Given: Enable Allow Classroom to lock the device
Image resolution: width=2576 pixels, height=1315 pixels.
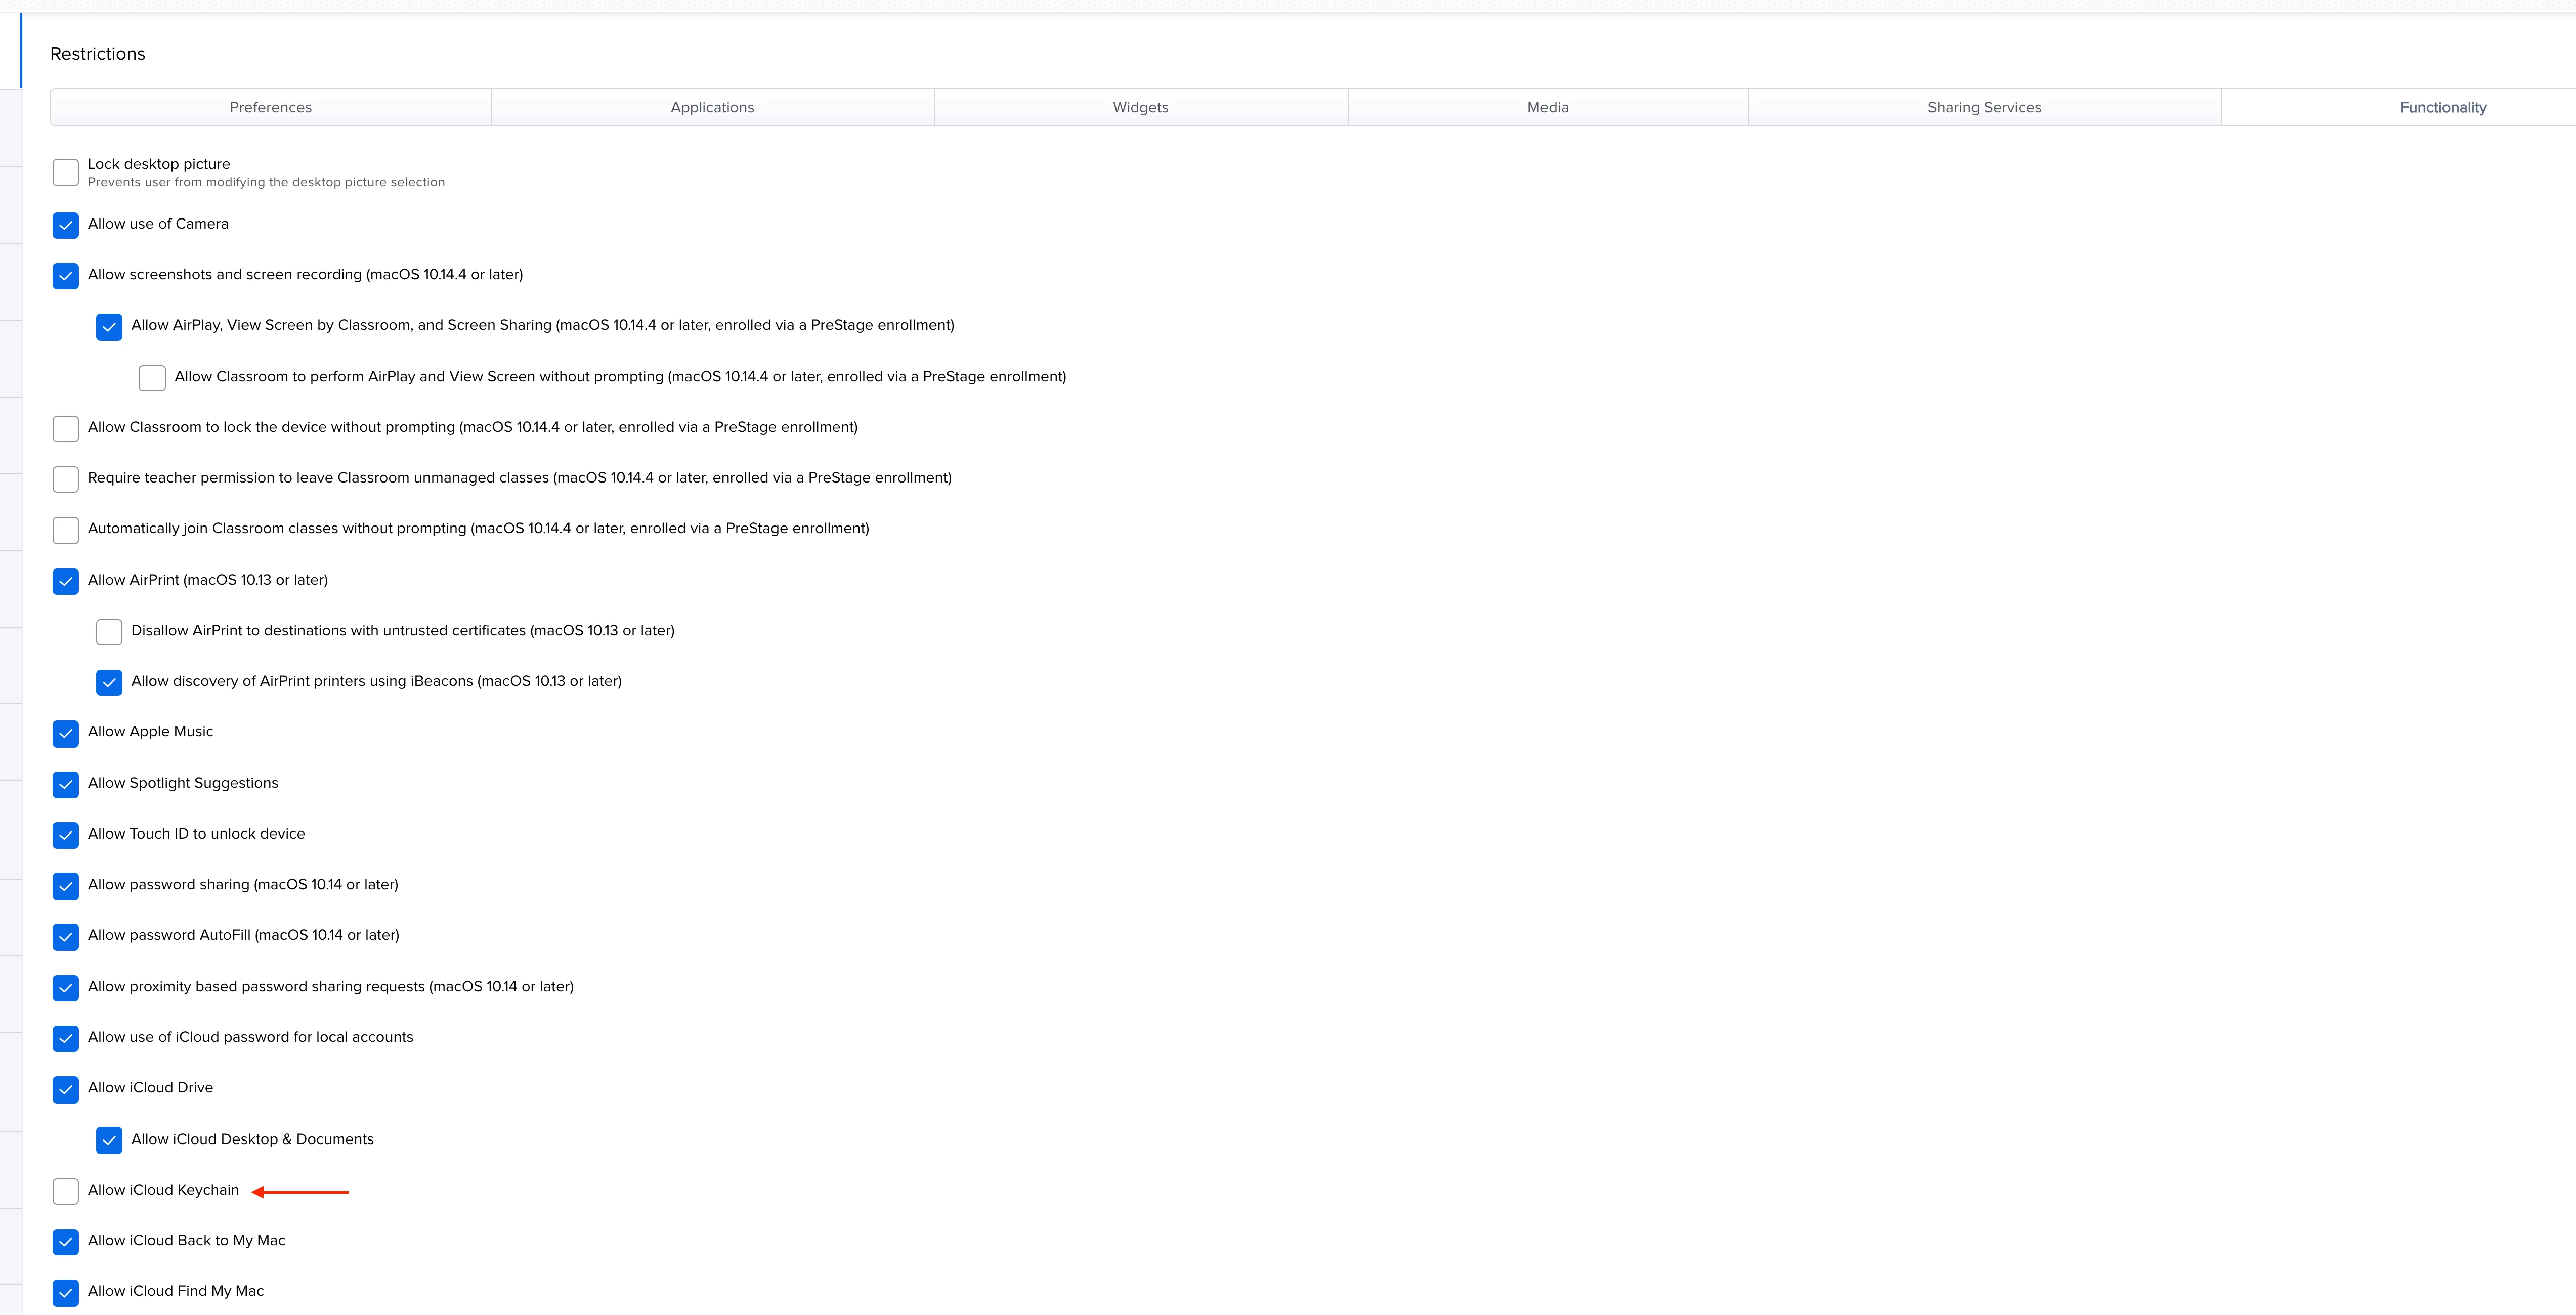Looking at the screenshot, I should 66,429.
